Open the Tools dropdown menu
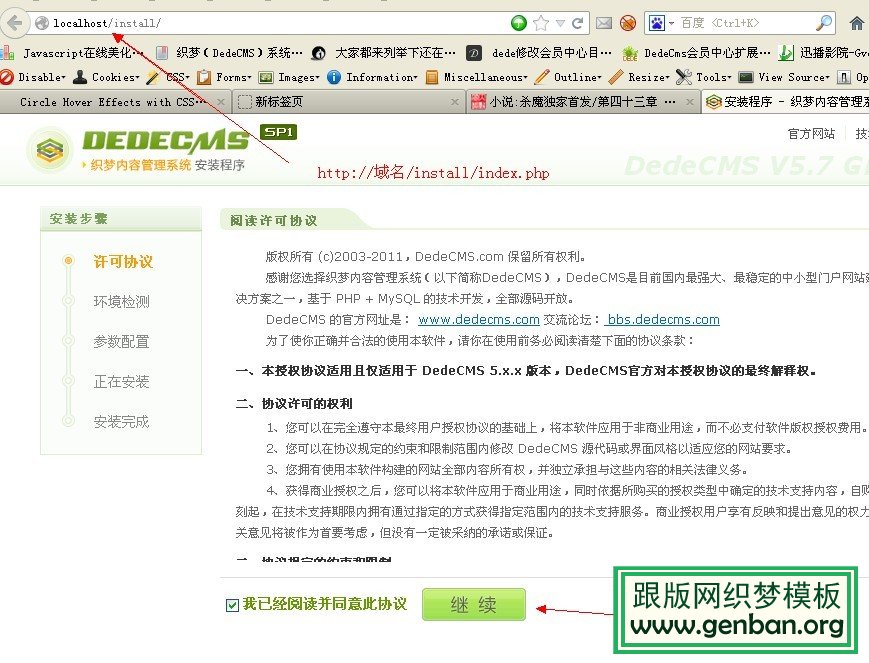This screenshot has width=869, height=663. (x=704, y=77)
